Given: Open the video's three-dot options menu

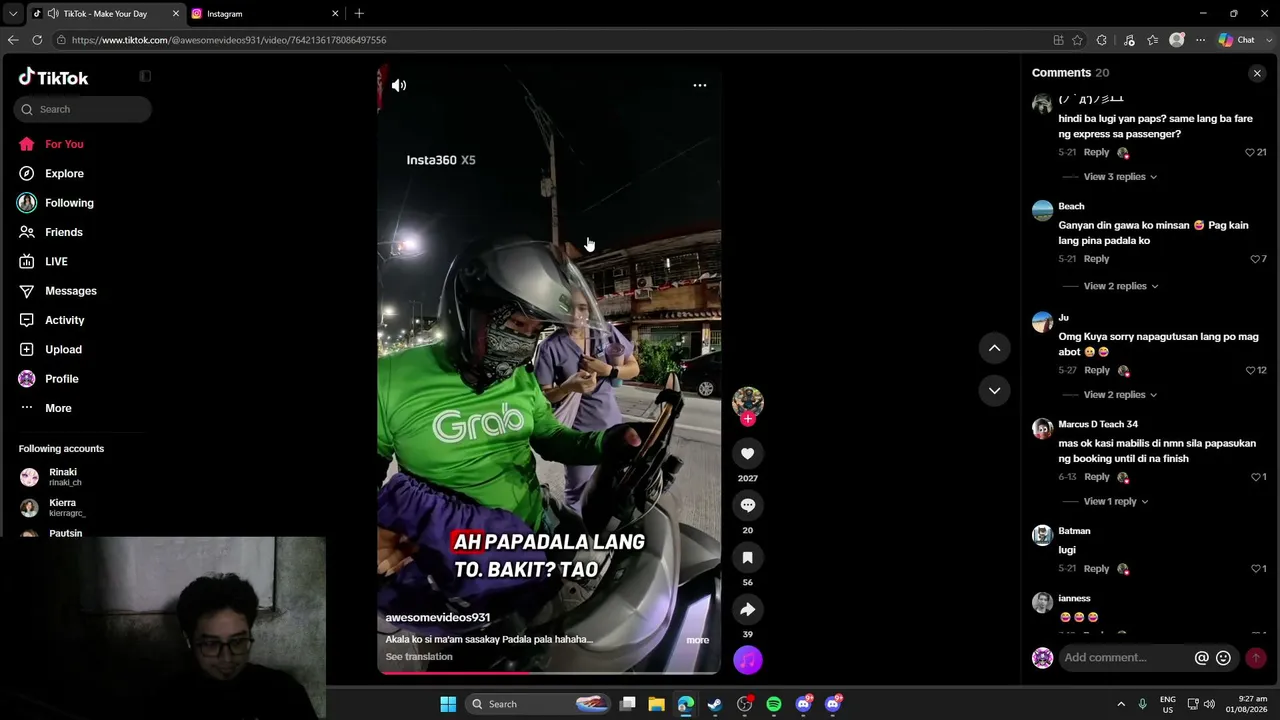Looking at the screenshot, I should 700,85.
